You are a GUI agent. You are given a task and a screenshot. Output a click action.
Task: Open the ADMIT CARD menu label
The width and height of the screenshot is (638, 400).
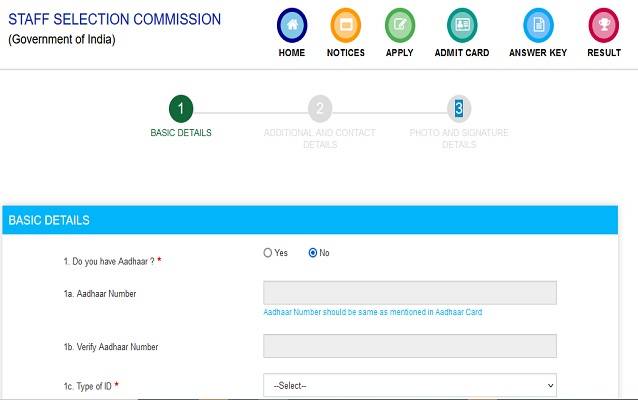click(462, 53)
